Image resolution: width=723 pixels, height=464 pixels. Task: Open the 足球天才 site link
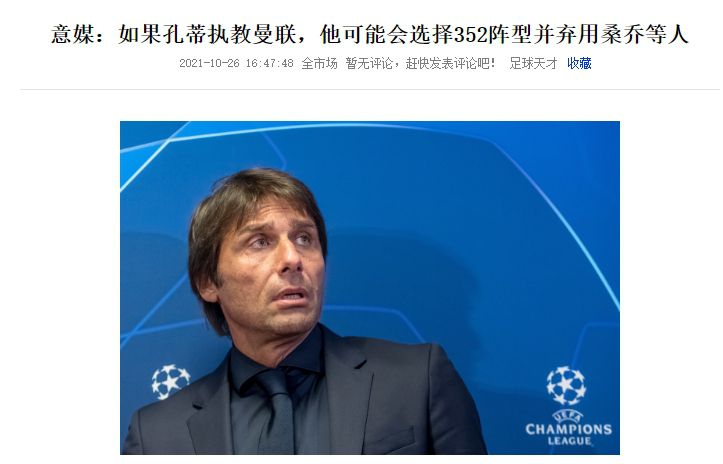tap(533, 63)
